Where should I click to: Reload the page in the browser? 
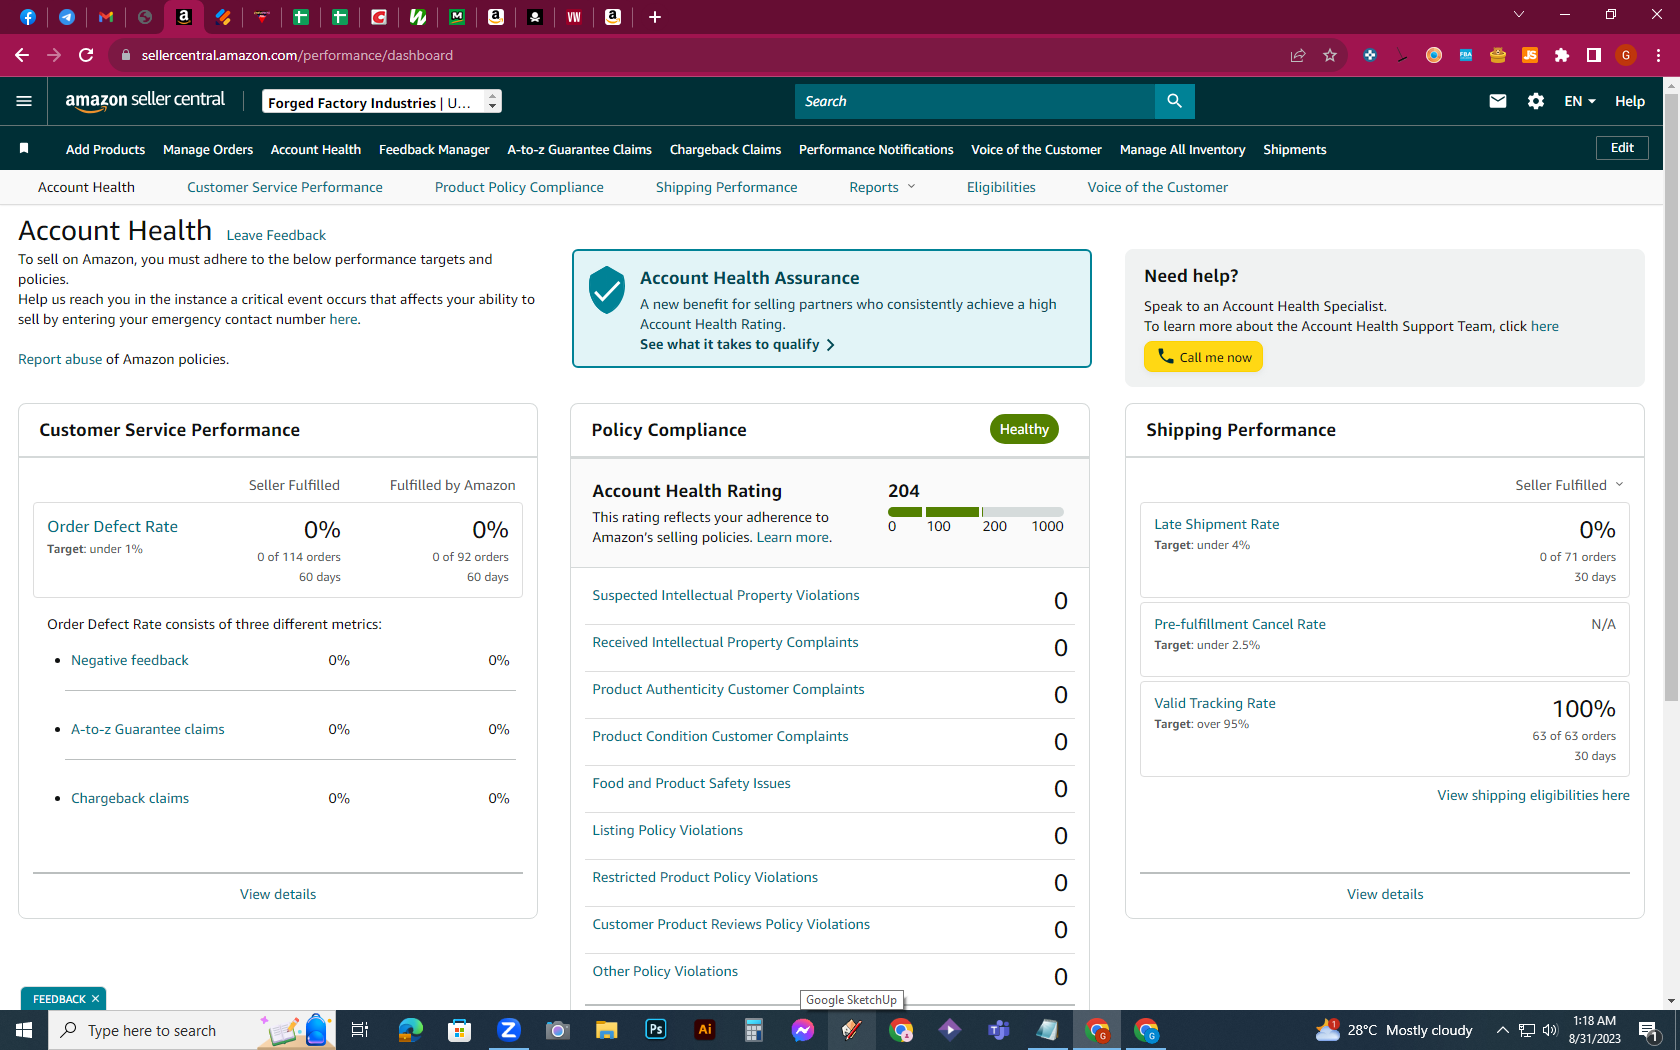pos(86,55)
